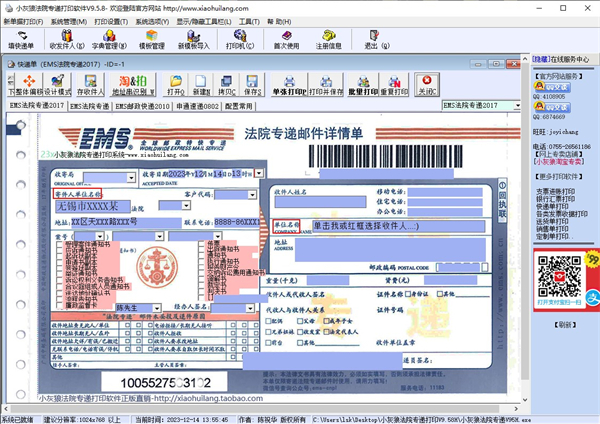This screenshot has height=424, width=600.
Task: Click red-boxed 单位名称 recipient selector
Action: point(286,227)
